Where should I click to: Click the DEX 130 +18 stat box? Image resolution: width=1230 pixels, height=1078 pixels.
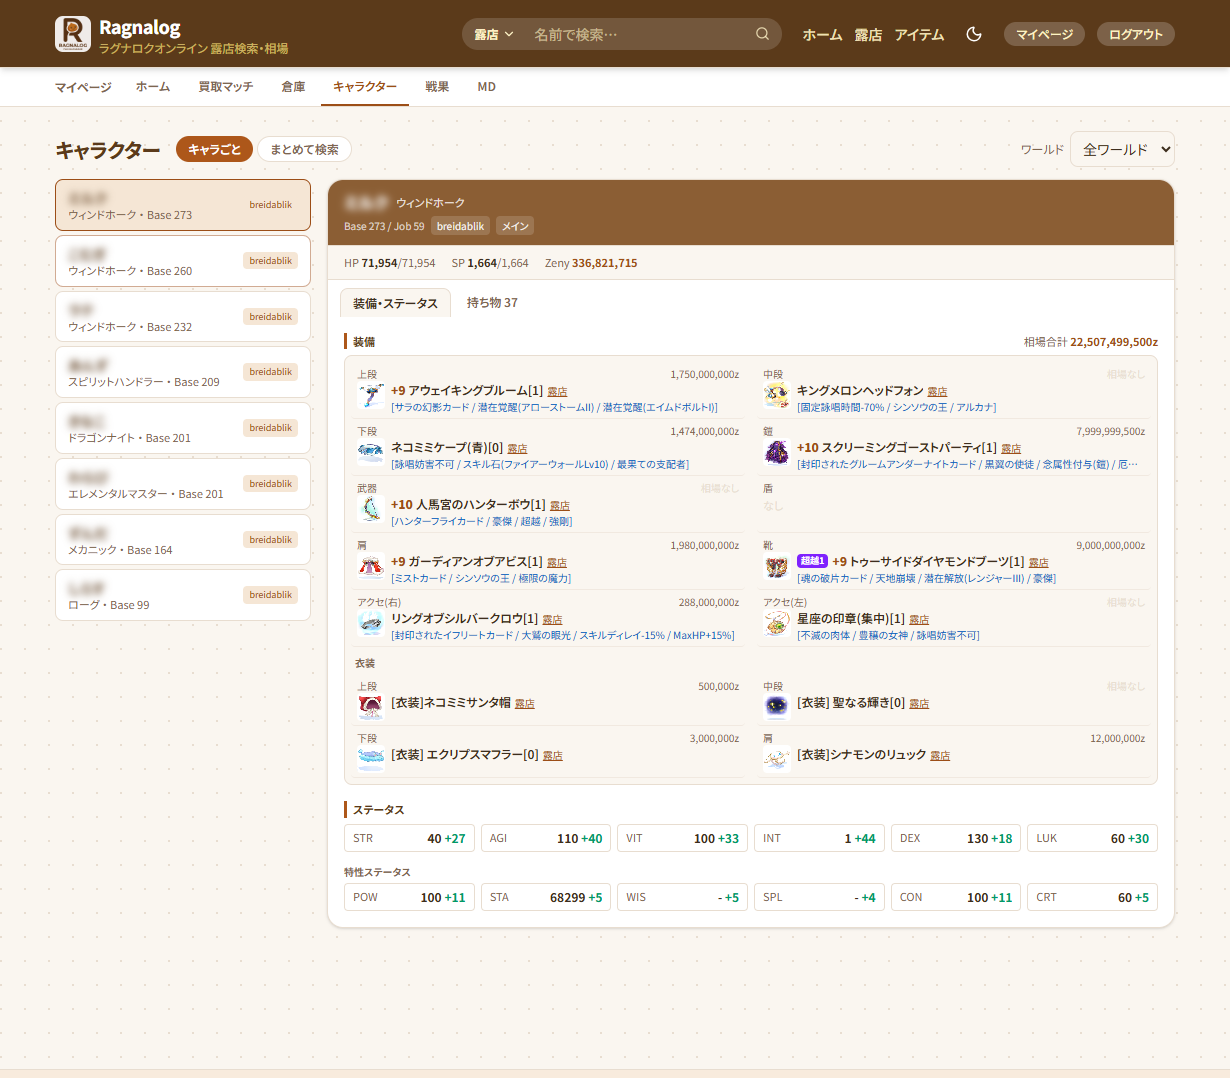click(956, 838)
